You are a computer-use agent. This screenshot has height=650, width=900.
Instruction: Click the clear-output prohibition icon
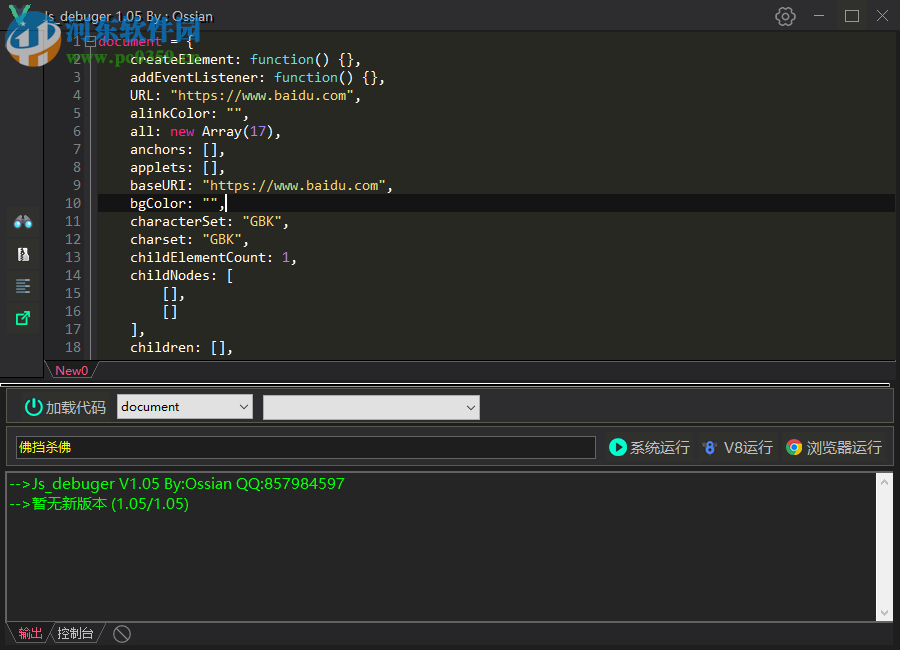tap(120, 632)
